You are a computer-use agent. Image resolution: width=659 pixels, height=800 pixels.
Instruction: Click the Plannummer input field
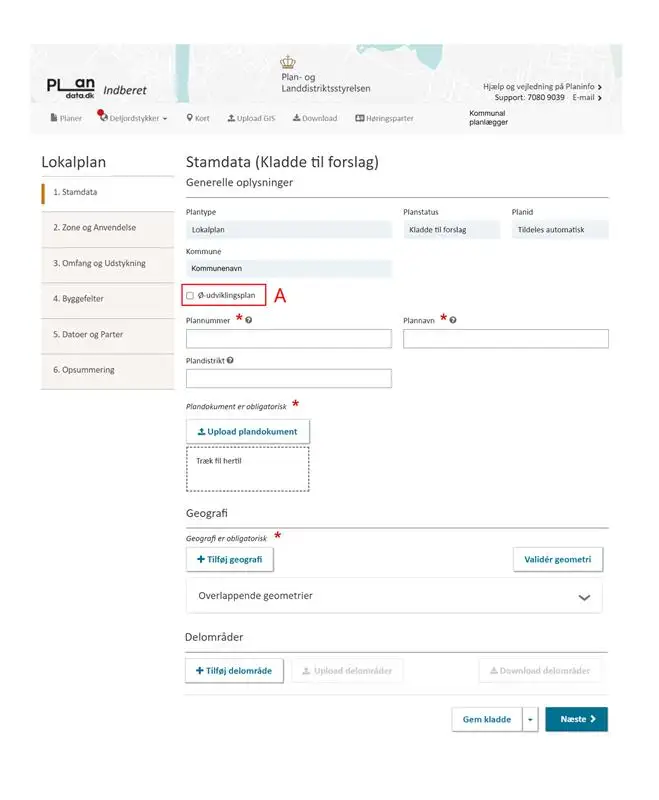(x=288, y=339)
